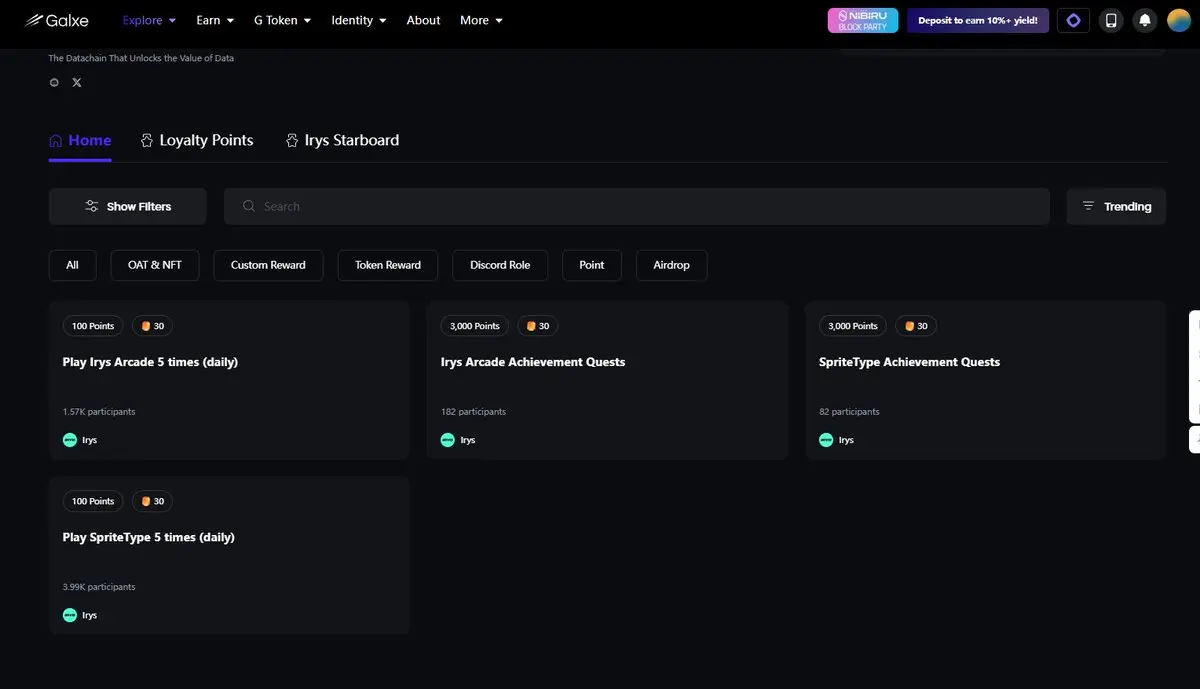1200x689 pixels.
Task: Click the 30 gem badge on Play SpriteType card
Action: 152,501
